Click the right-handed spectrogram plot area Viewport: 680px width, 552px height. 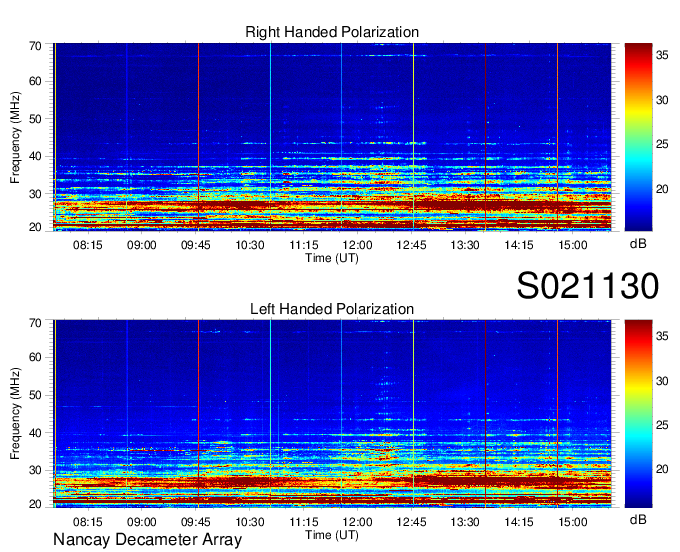tap(332, 137)
